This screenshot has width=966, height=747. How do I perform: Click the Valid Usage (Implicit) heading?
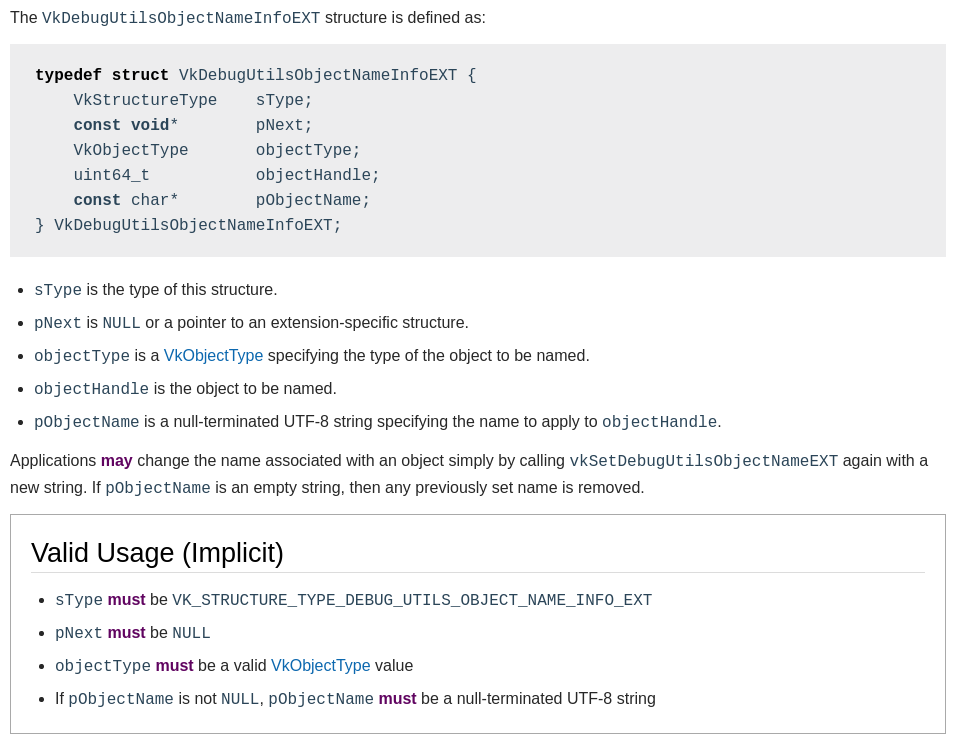pyautogui.click(x=157, y=553)
